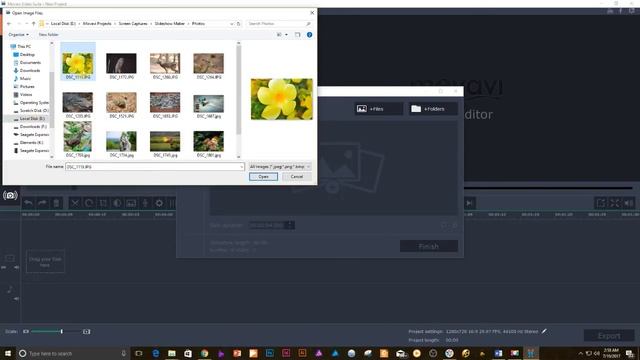Open the address bar history dropdown

pyautogui.click(x=232, y=24)
